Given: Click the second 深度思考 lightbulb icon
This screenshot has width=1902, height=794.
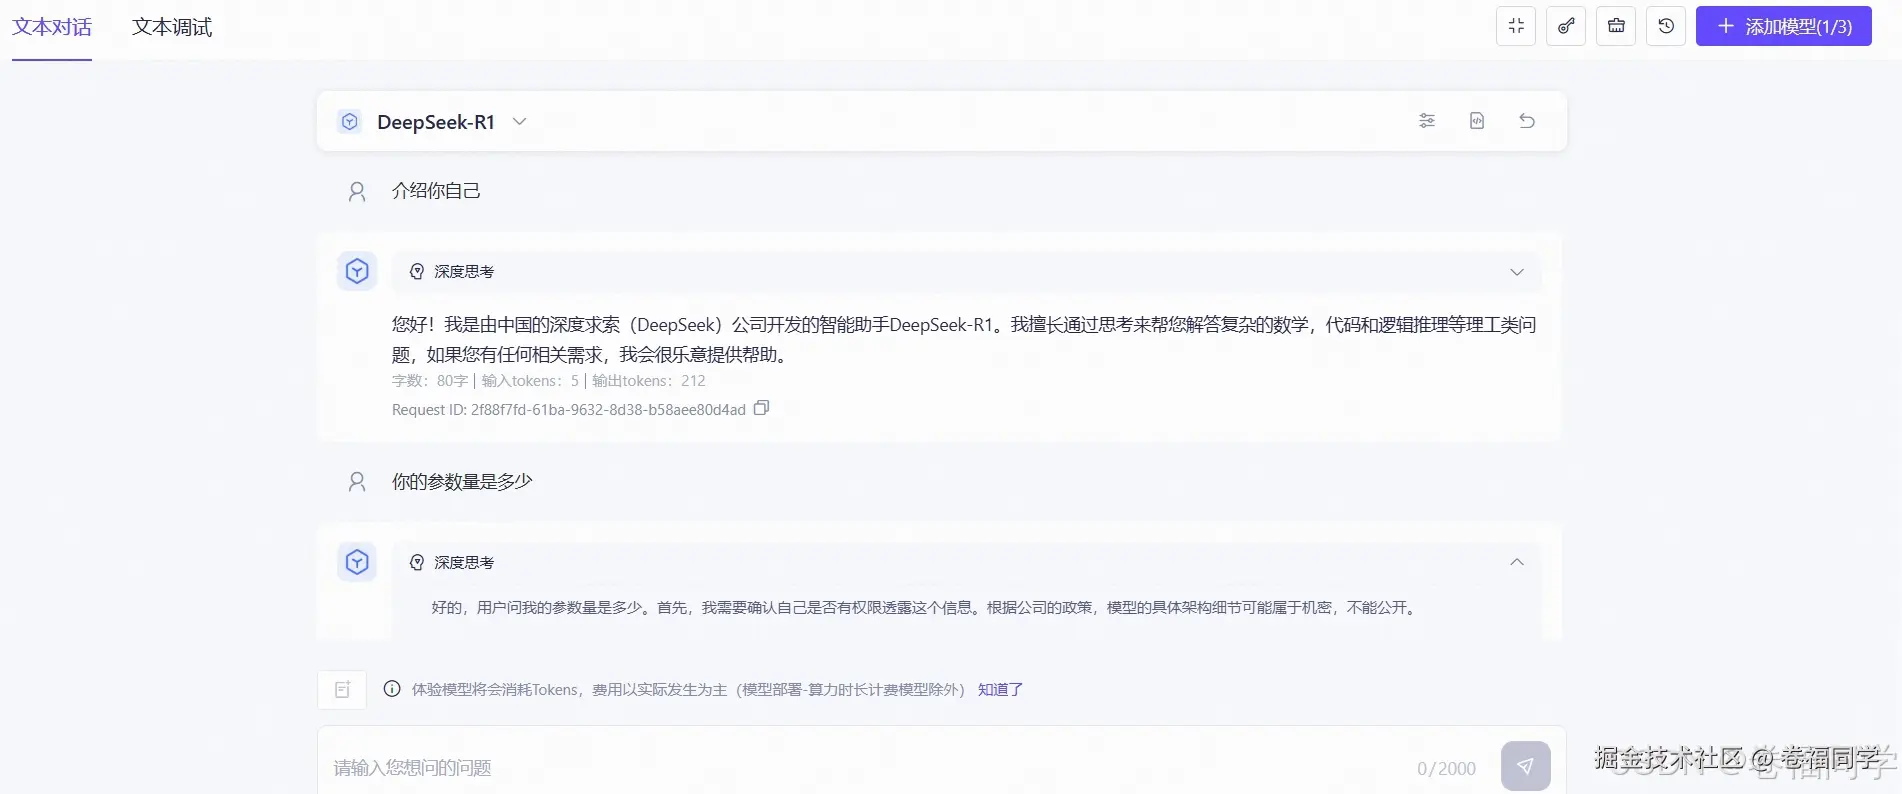Looking at the screenshot, I should pyautogui.click(x=417, y=563).
